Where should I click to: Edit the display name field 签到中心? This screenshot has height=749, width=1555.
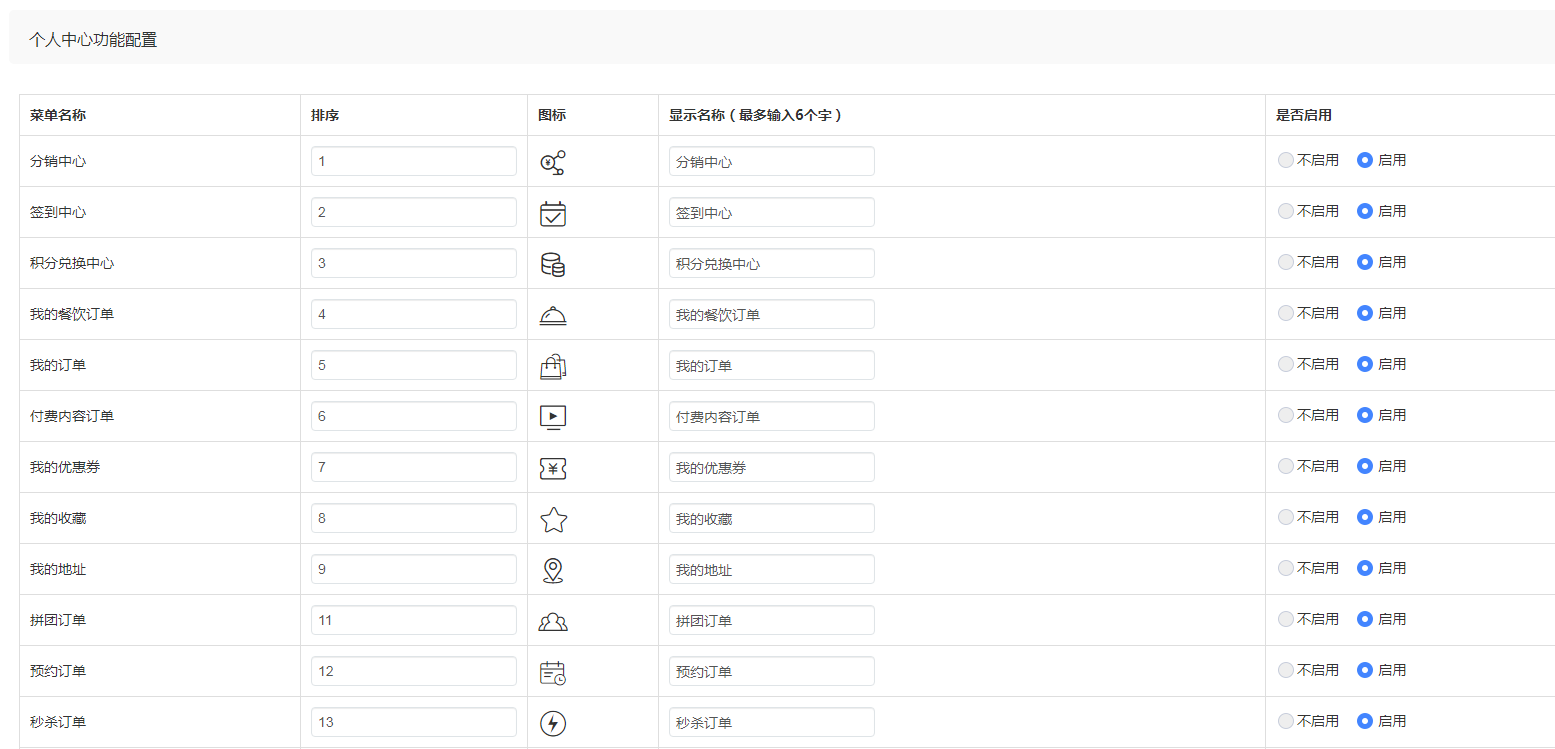click(772, 212)
